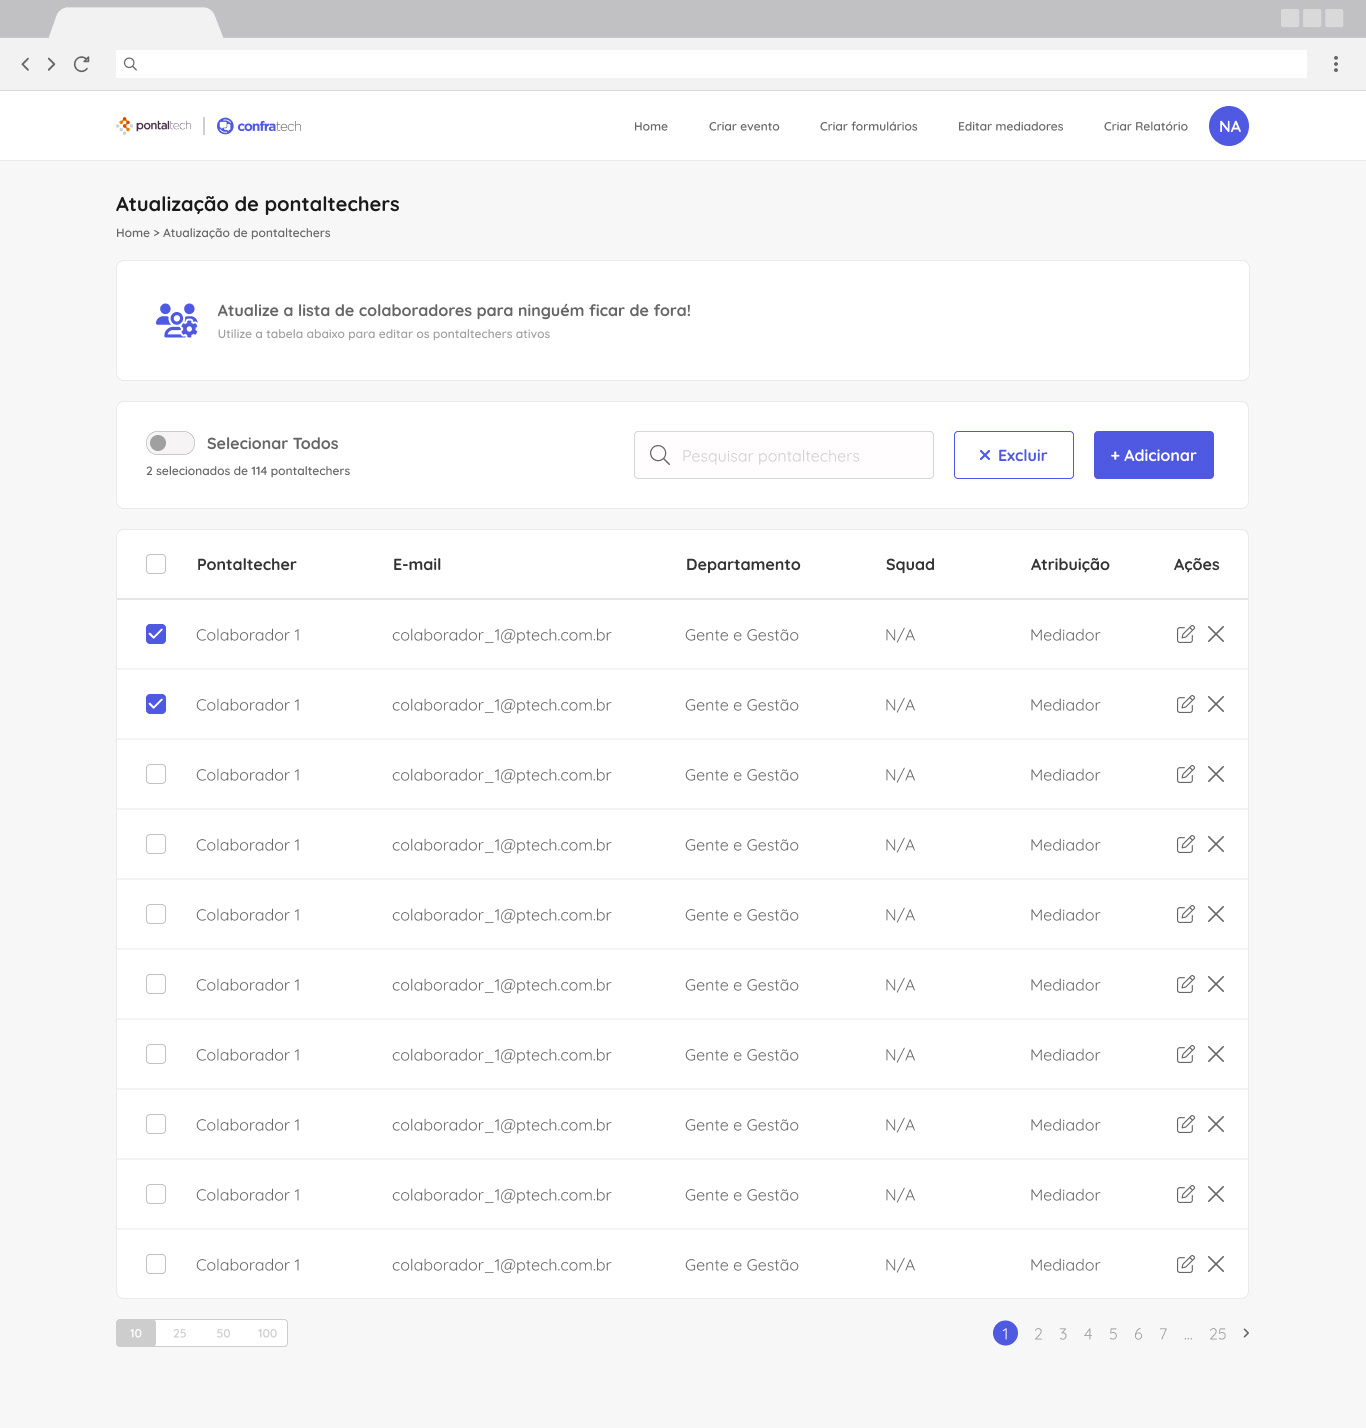Screen dimensions: 1366x1428
Task: Open the browser three-dot menu
Action: [1336, 64]
